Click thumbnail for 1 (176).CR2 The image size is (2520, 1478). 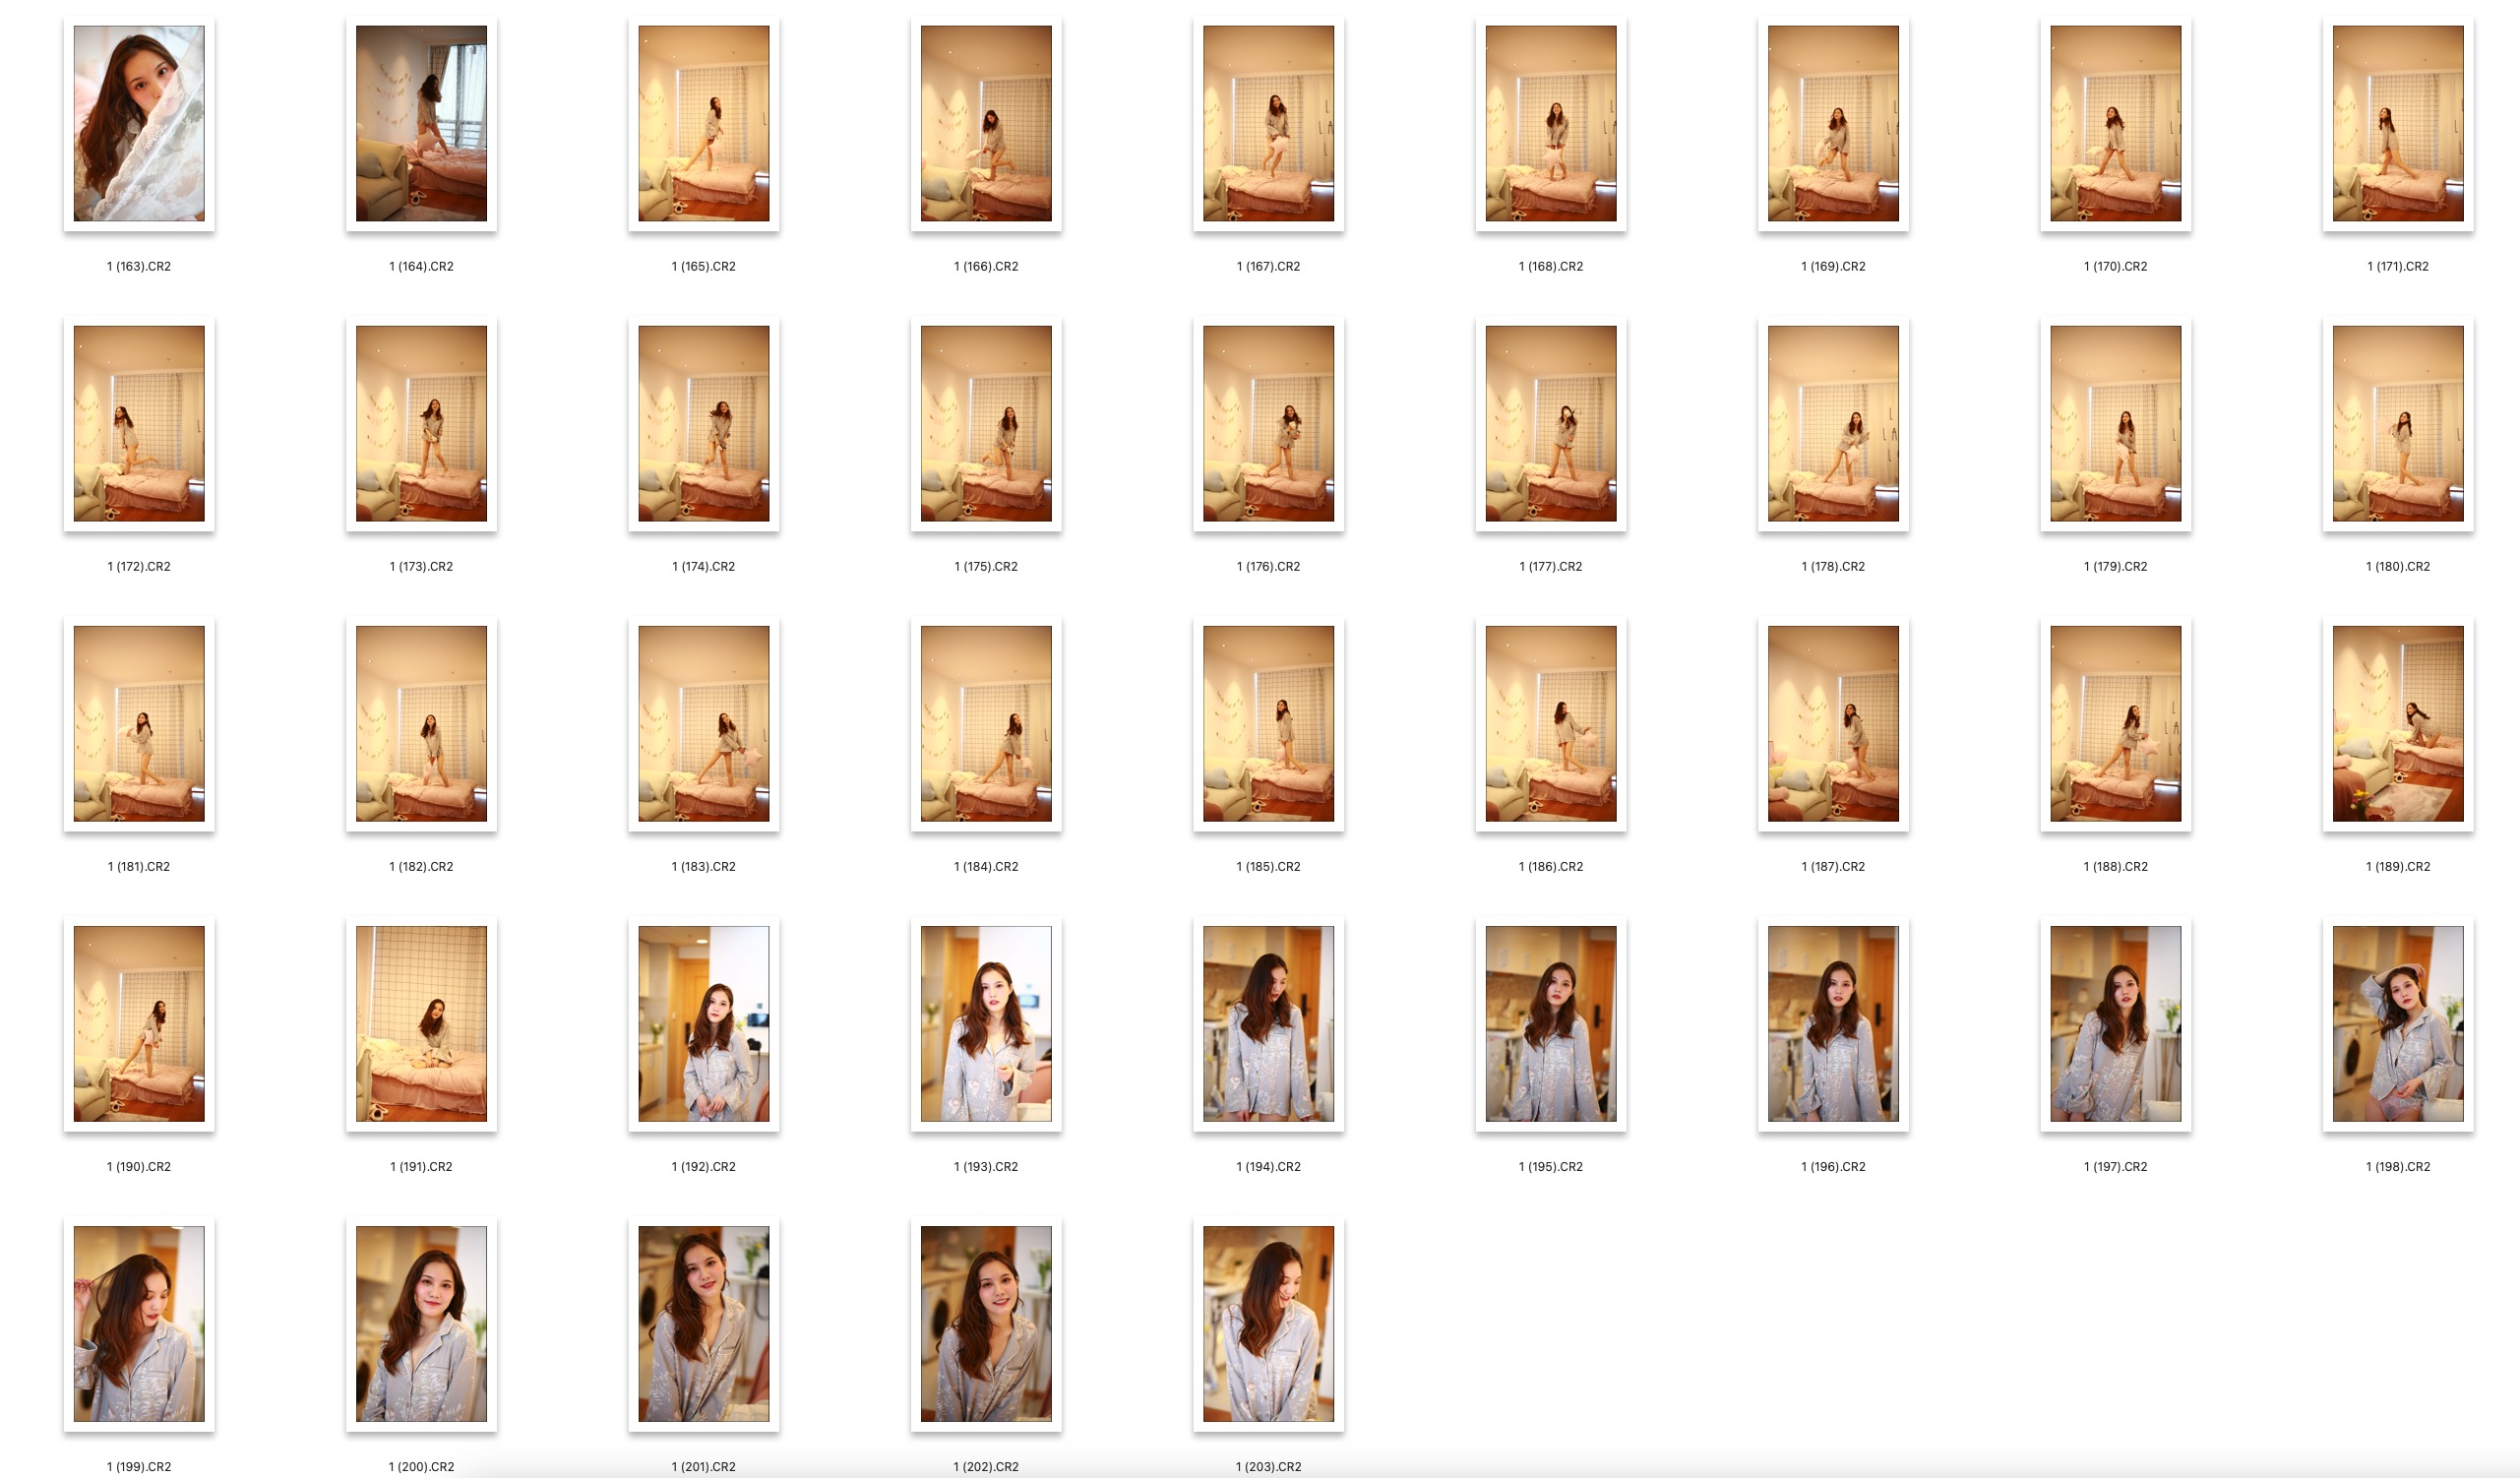(1268, 423)
